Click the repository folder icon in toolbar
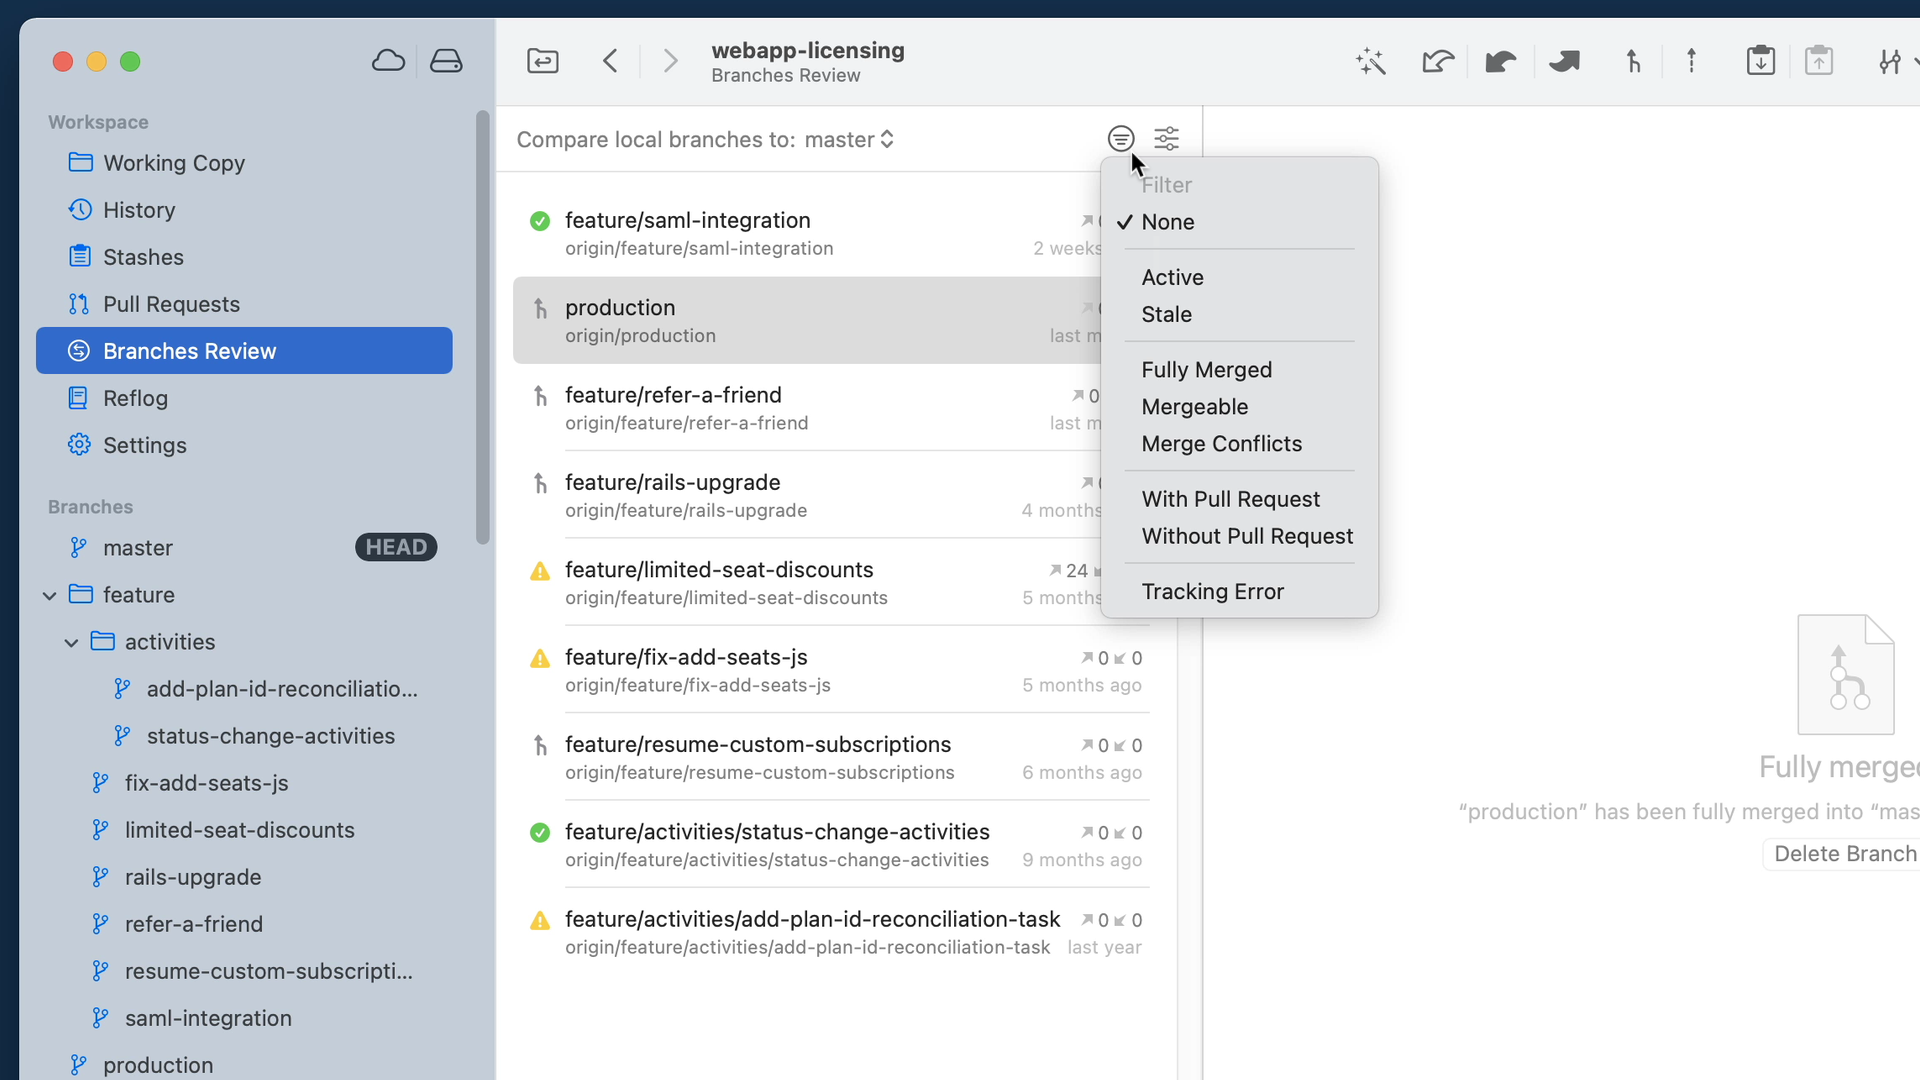This screenshot has width=1920, height=1080. 542,61
